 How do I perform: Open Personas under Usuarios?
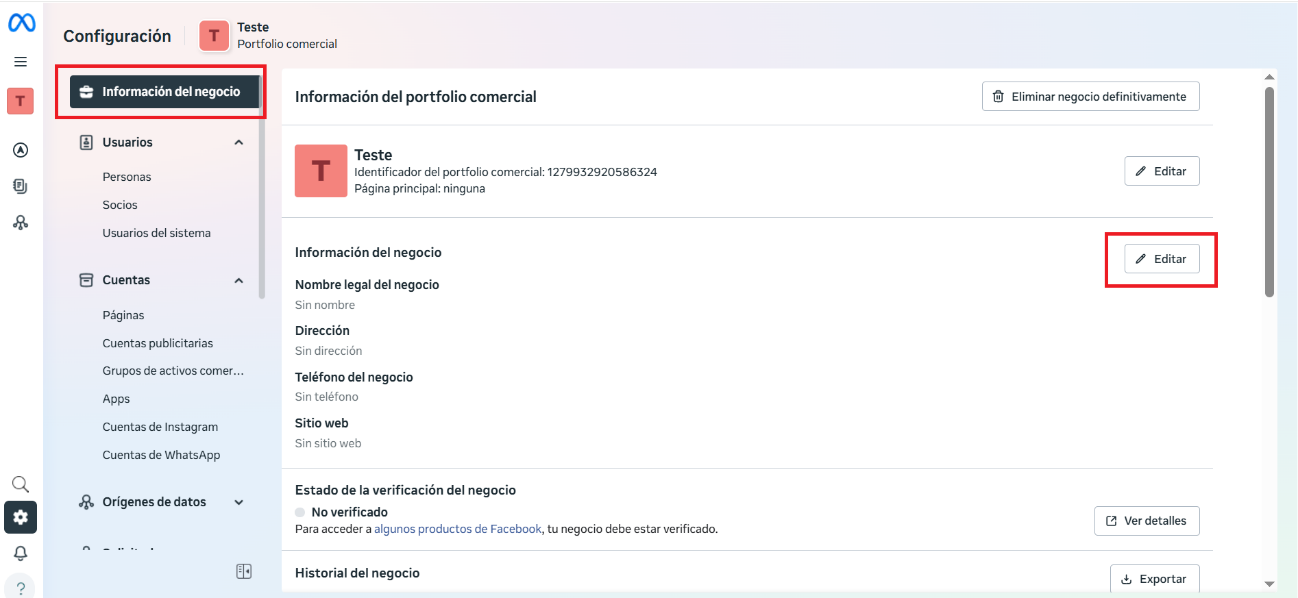tap(127, 177)
